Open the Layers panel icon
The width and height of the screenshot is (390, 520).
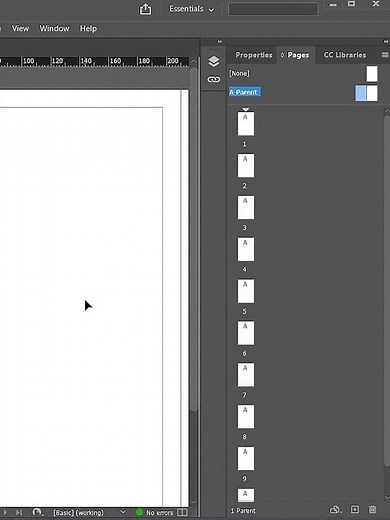[214, 61]
